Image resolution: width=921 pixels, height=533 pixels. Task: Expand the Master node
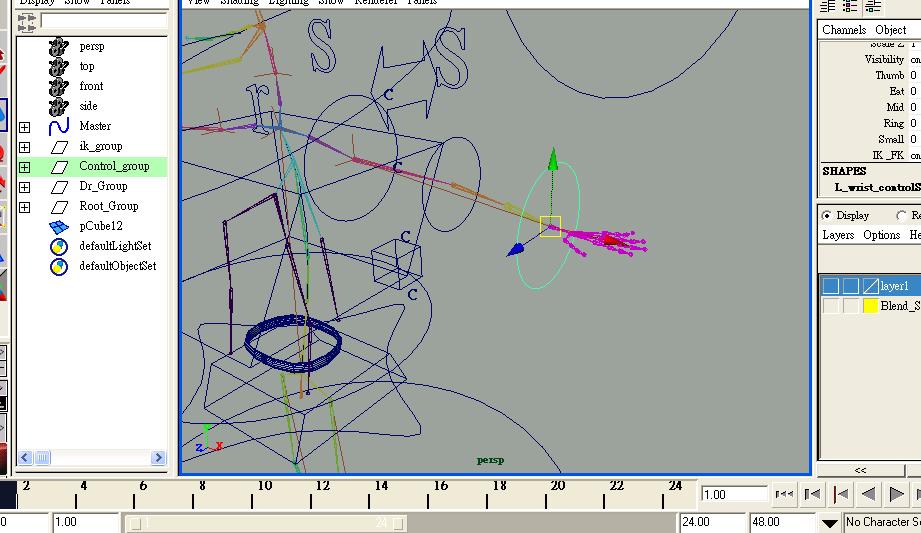pos(25,127)
